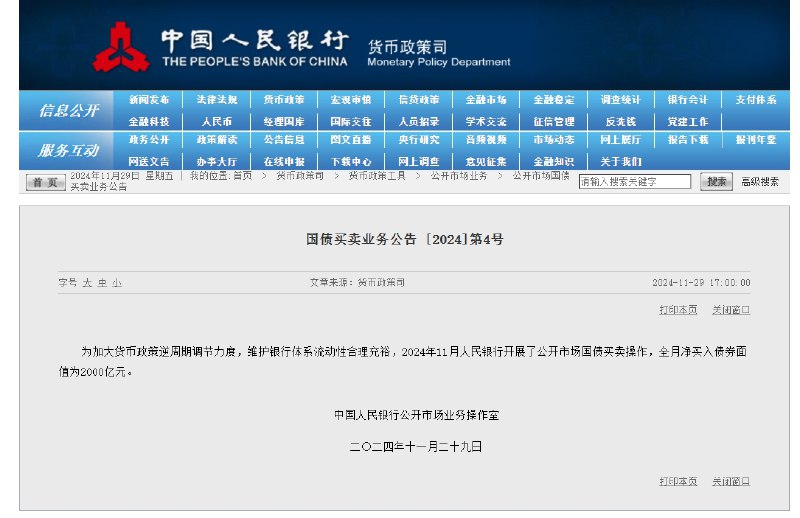Click the 货币政策司 department title in header
The height and width of the screenshot is (518, 800).
tap(408, 47)
